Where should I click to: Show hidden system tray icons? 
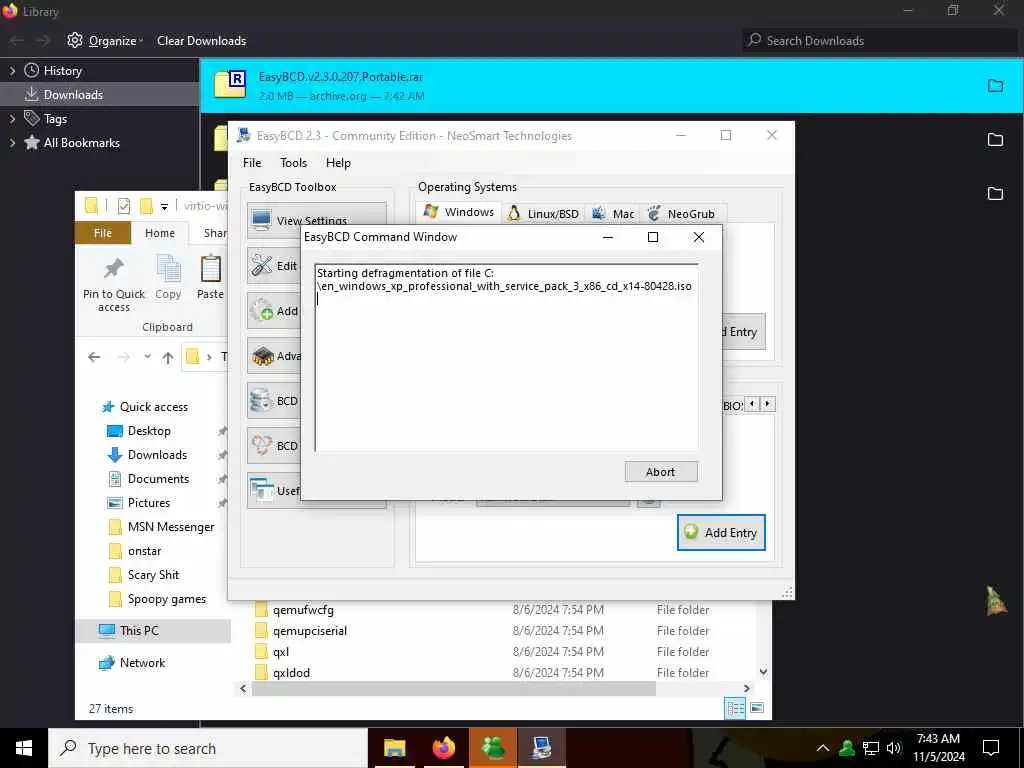click(823, 748)
